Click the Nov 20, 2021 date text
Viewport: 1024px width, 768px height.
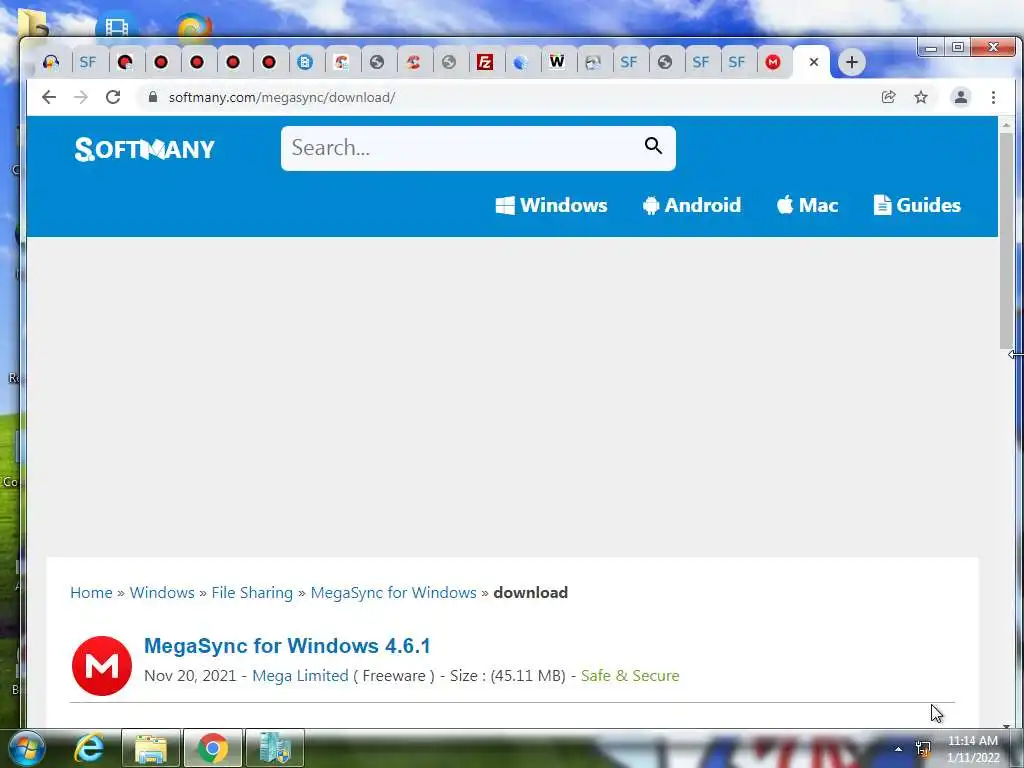click(190, 675)
